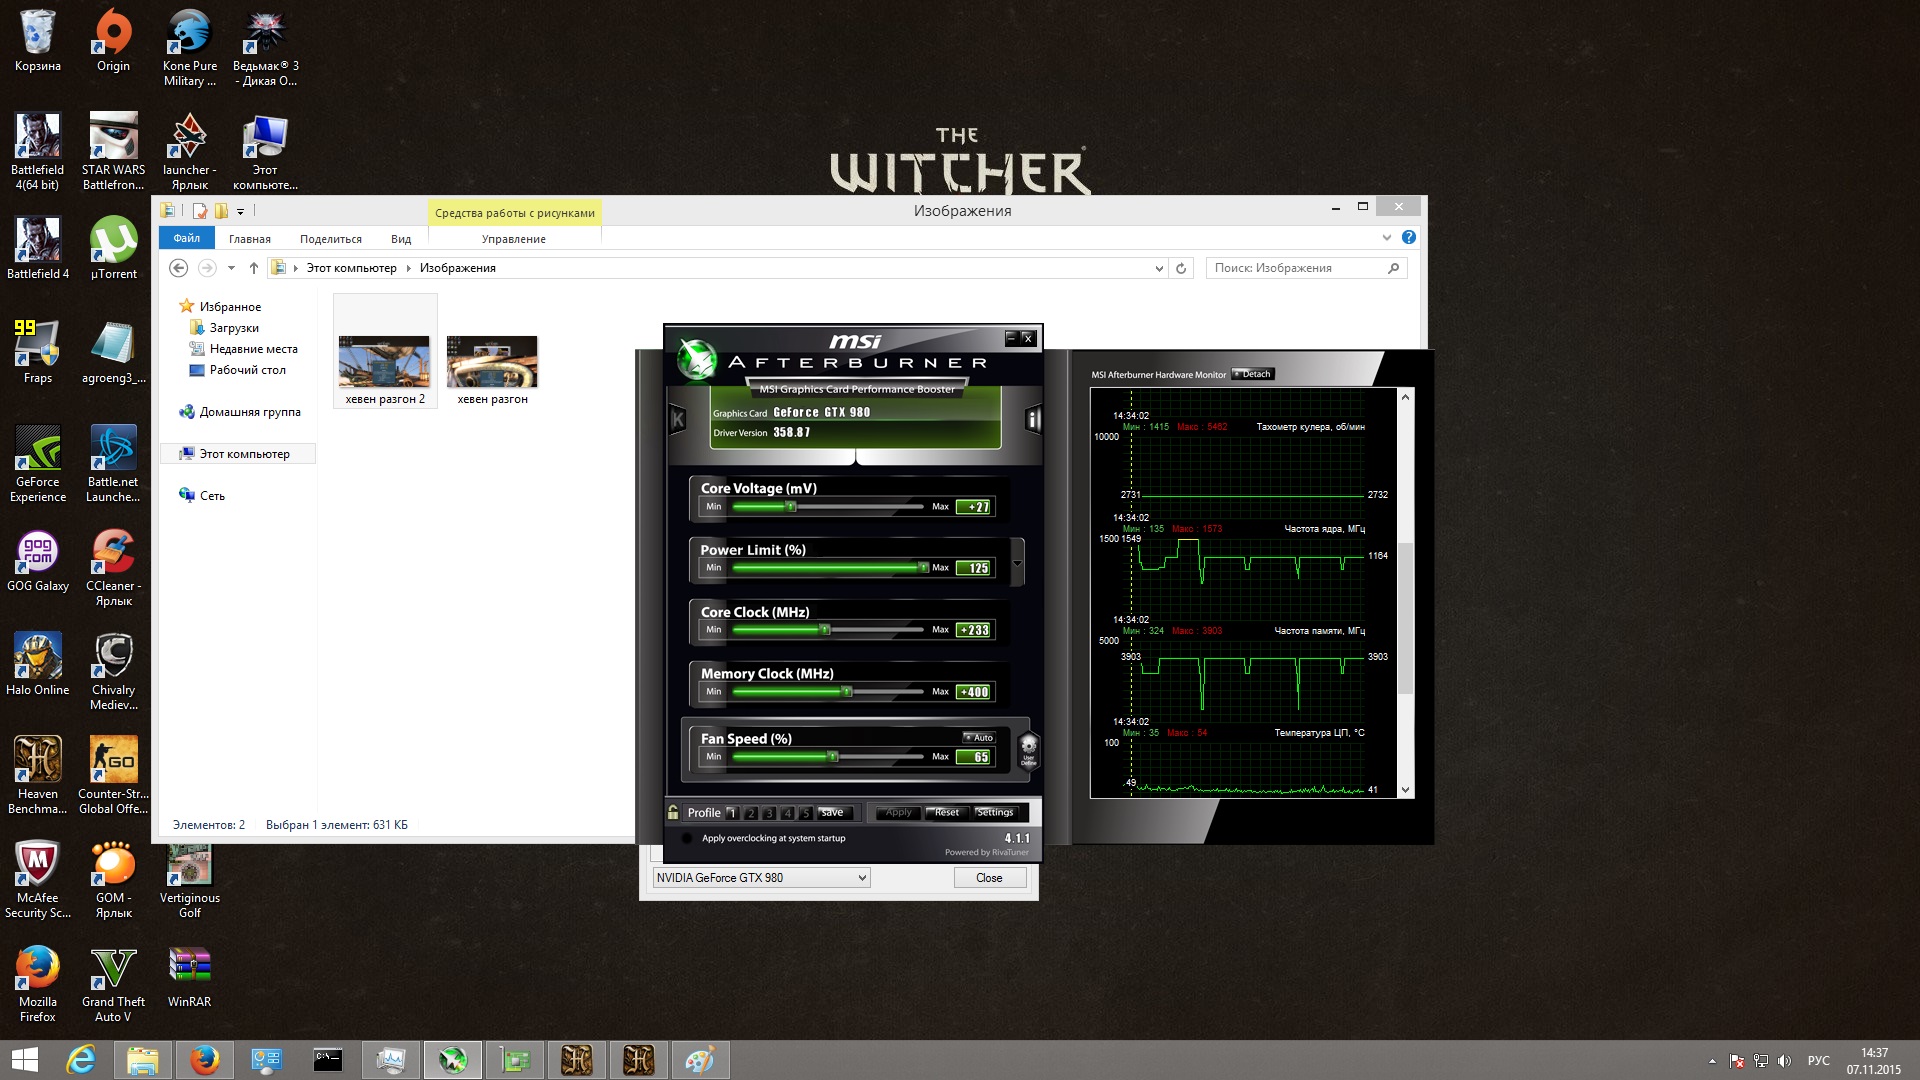Viewport: 1920px width, 1080px height.
Task: Enable apply overclocking at system startup
Action: pyautogui.click(x=687, y=838)
